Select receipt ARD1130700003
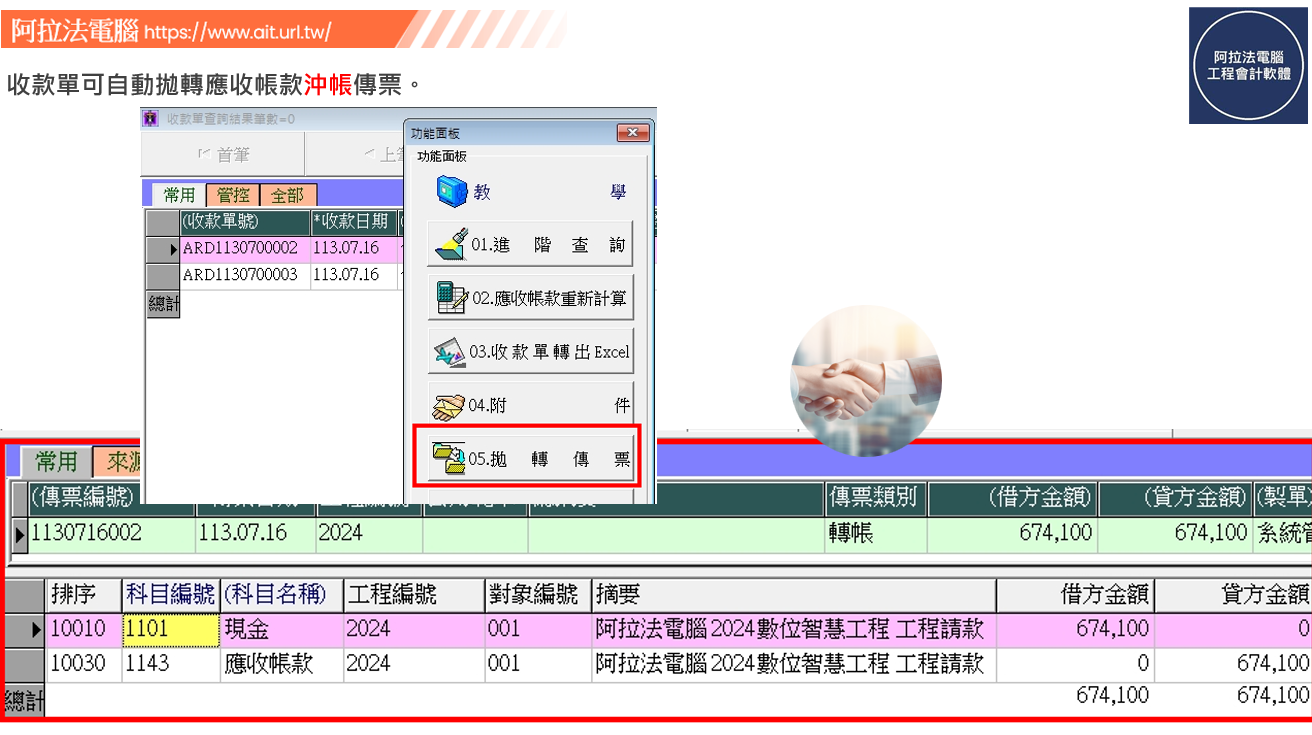The image size is (1312, 735). point(240,275)
